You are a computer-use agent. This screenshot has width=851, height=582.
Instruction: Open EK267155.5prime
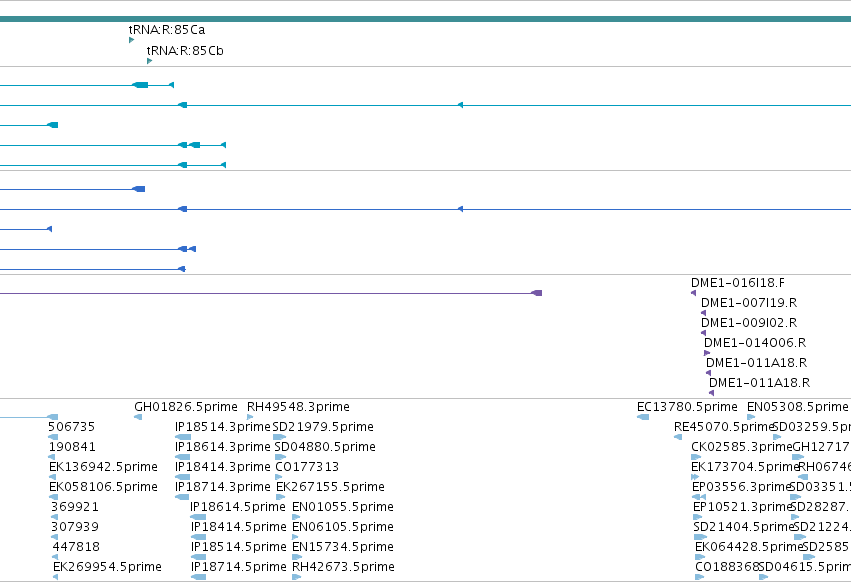pos(331,487)
